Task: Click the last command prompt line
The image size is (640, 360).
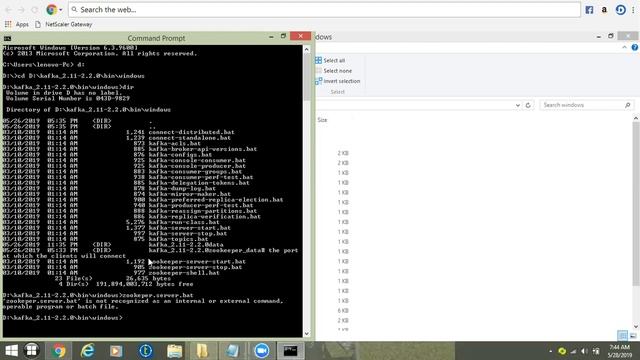Action: tap(62, 318)
